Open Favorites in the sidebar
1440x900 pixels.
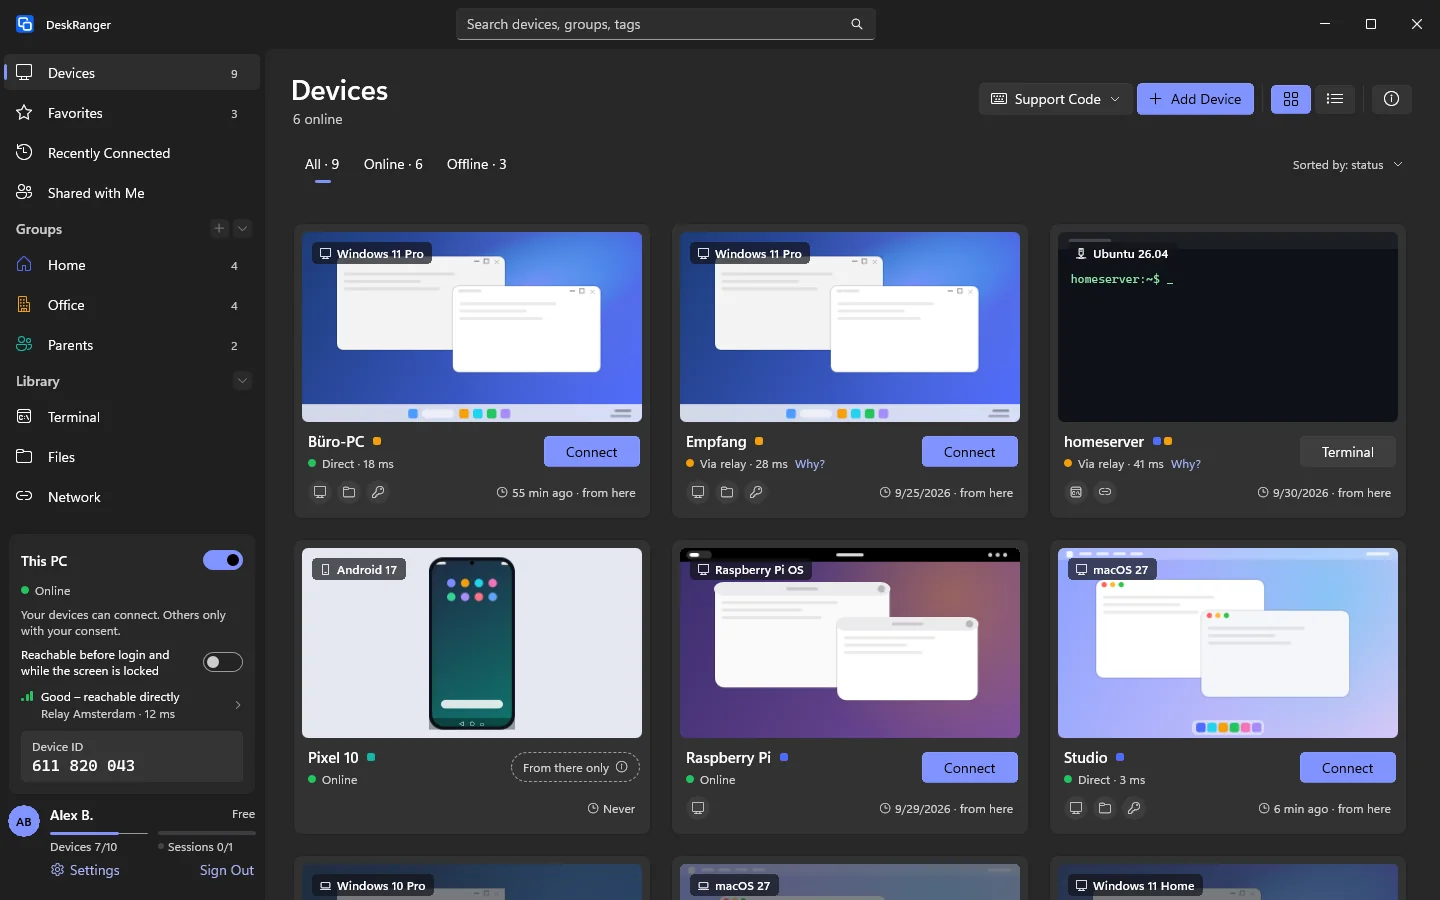point(132,113)
